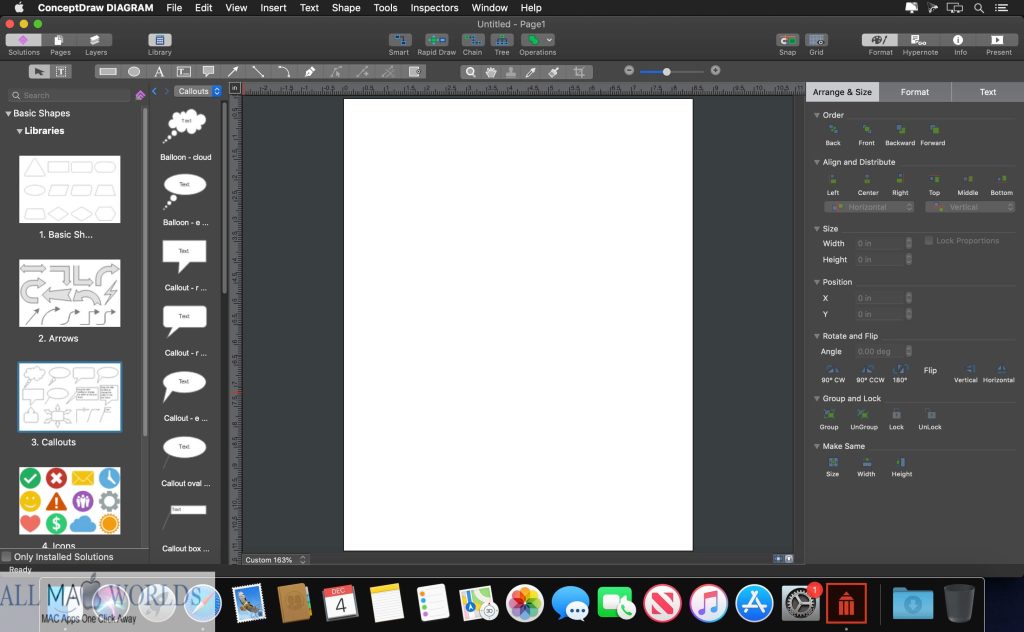Click zoom out minus button
Viewport: 1024px width, 632px height.
[629, 71]
